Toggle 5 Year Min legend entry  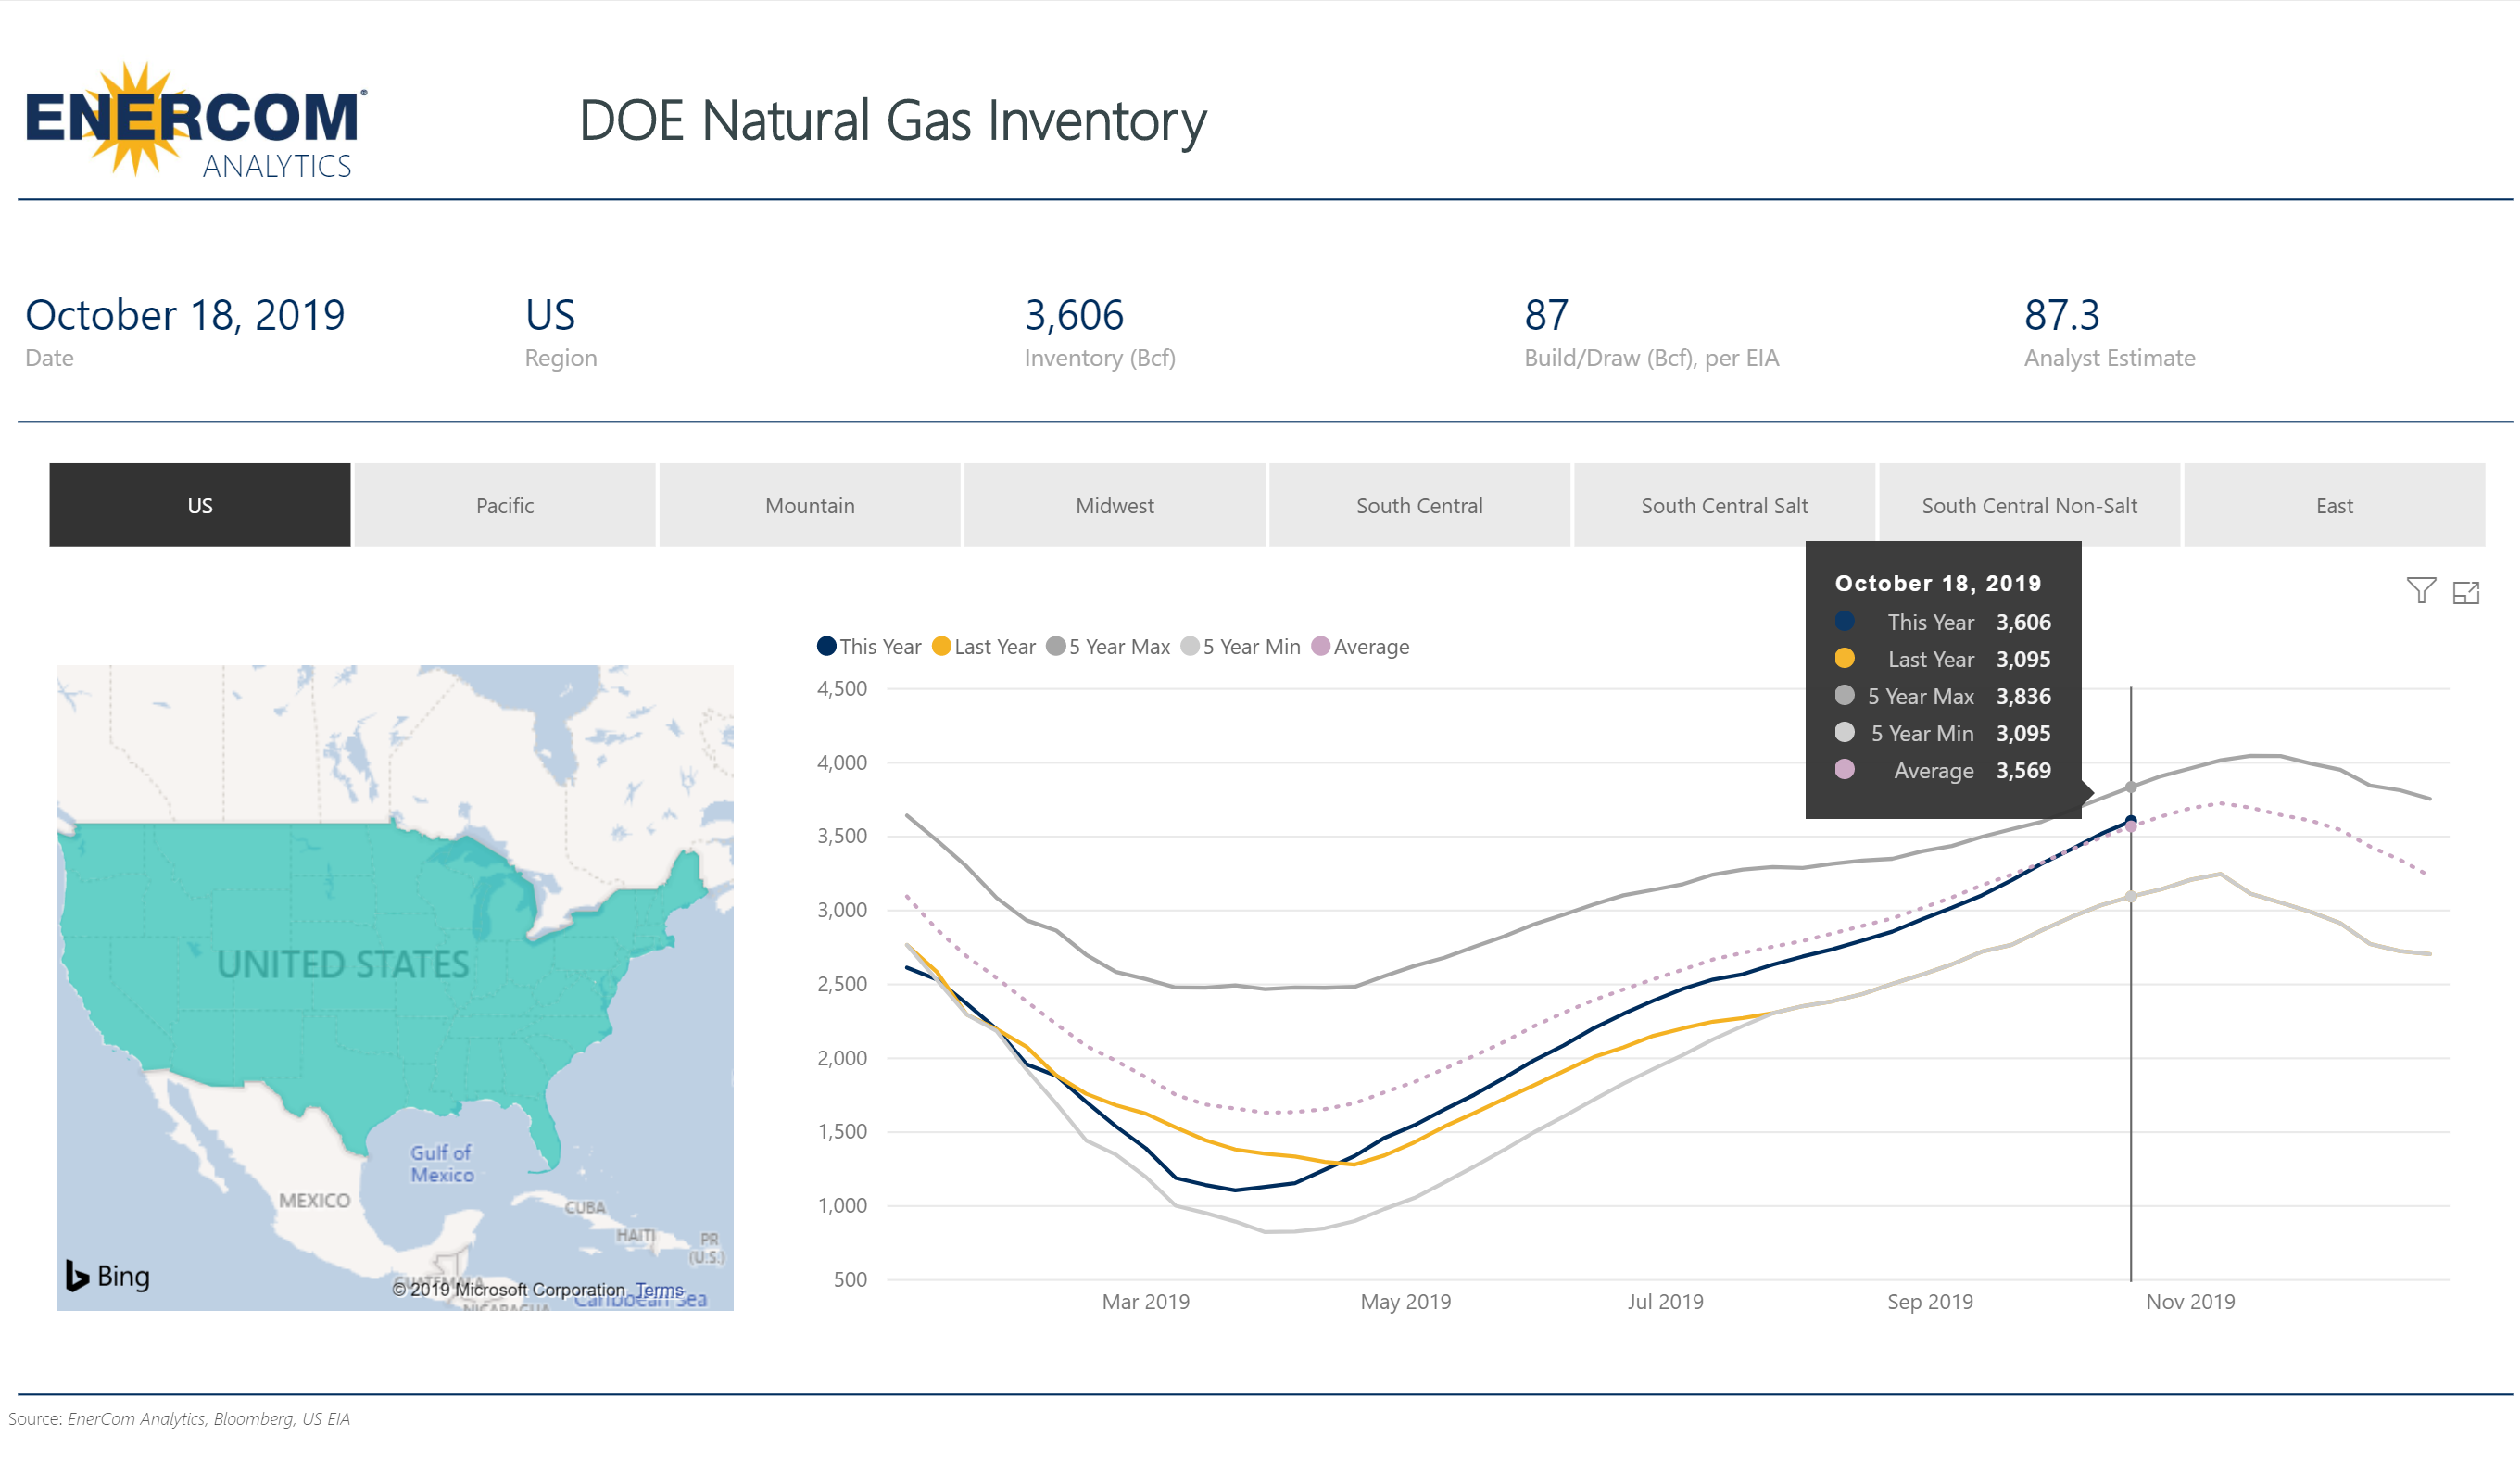click(1241, 647)
